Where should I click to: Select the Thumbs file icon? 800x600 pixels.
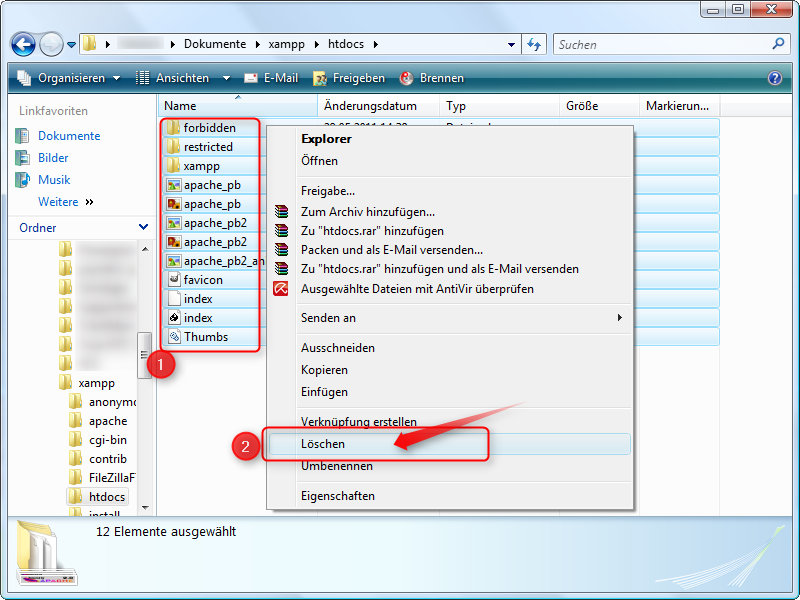174,337
